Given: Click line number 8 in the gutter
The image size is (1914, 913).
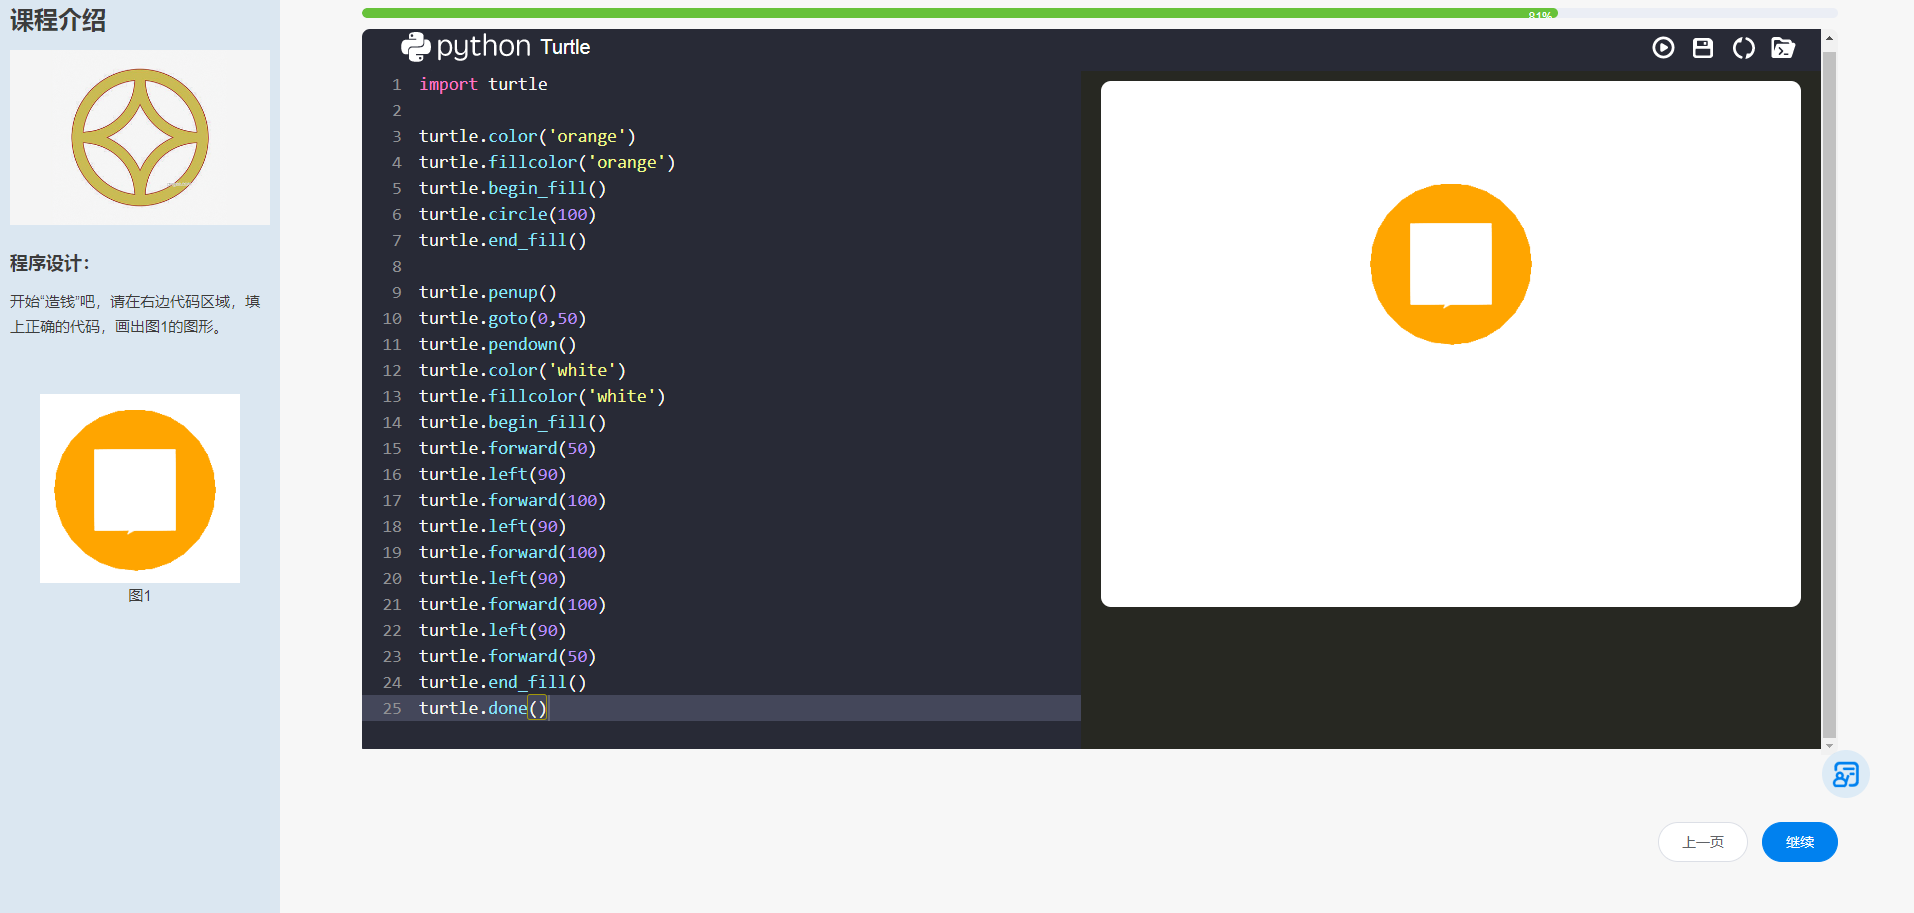Looking at the screenshot, I should (397, 266).
